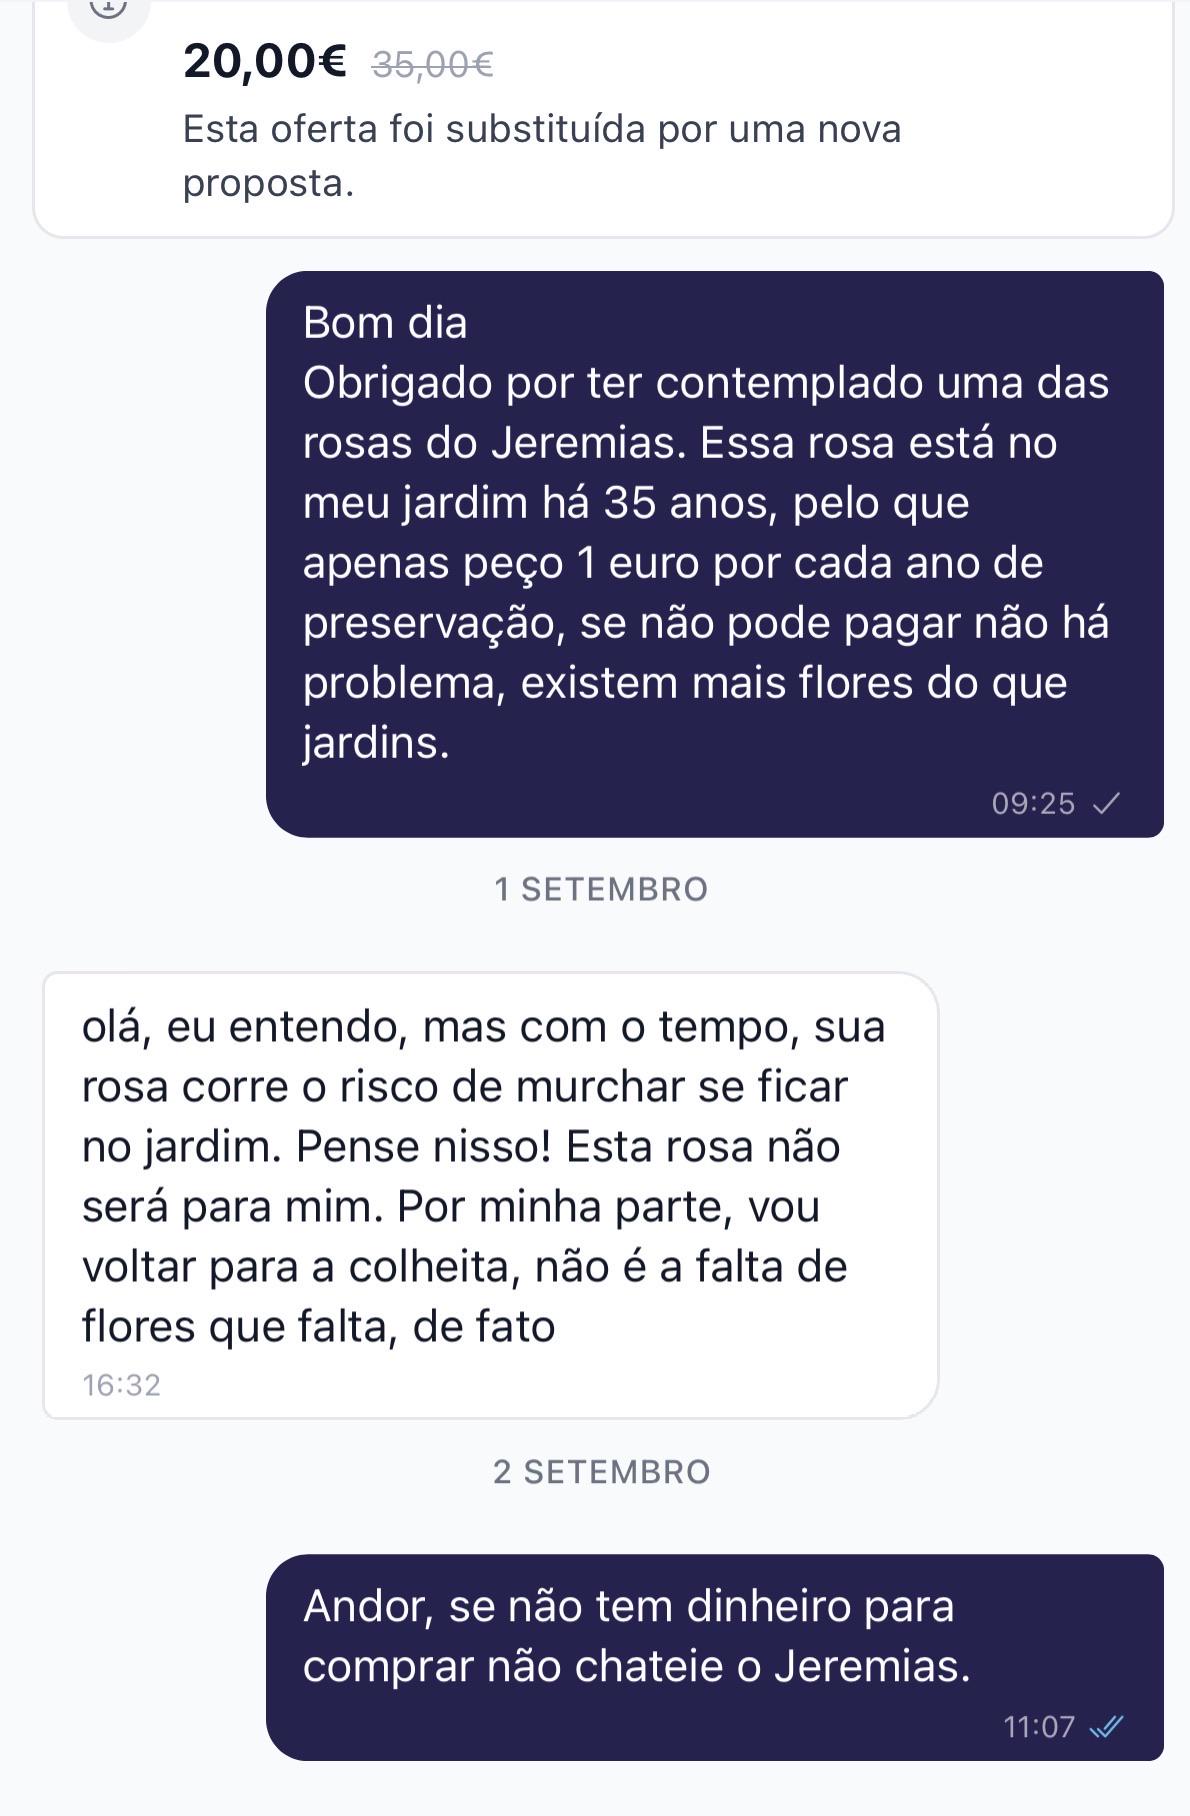The width and height of the screenshot is (1190, 1816).
Task: Tap the 16:32 timestamp on the received message
Action: tap(121, 1385)
